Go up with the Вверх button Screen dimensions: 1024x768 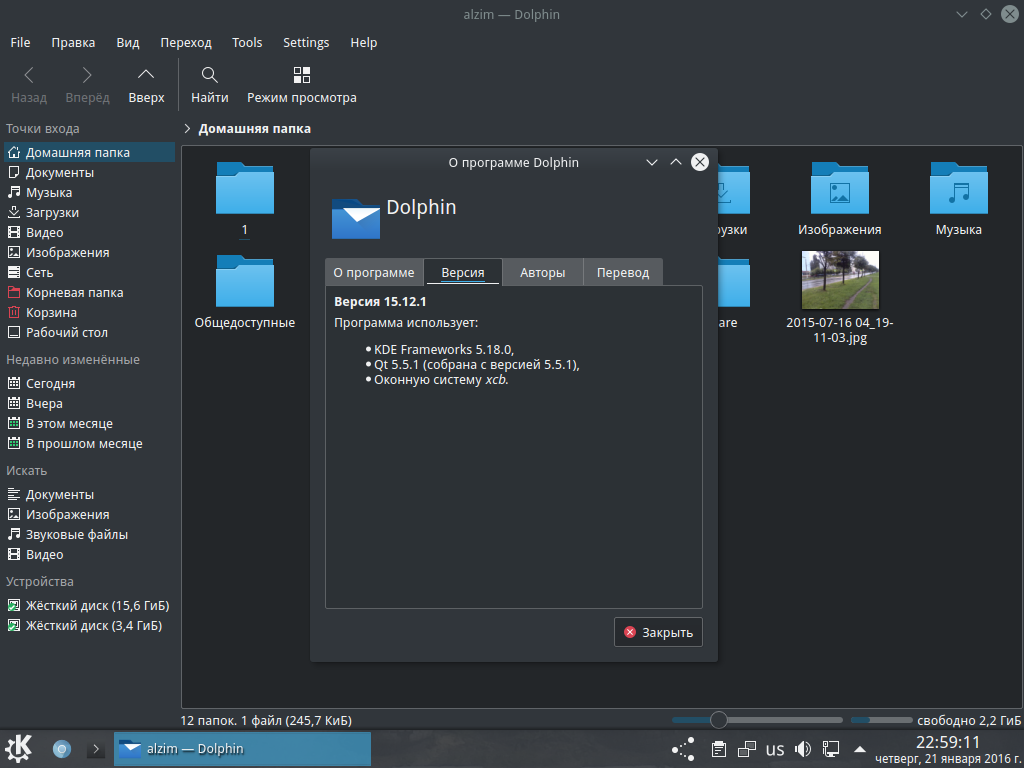point(146,85)
